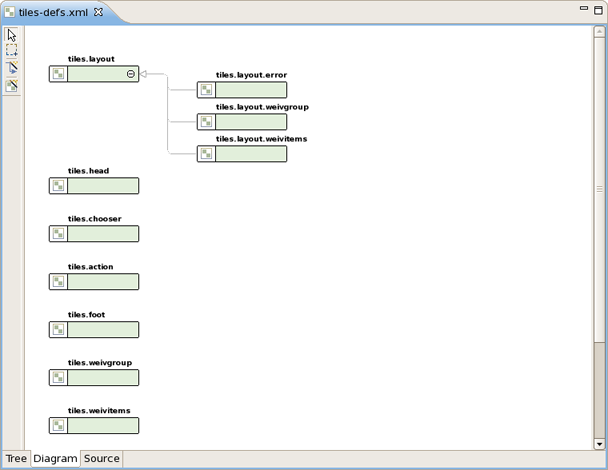Activate the marquee selection tool
Screen dimensions: 608x470
(x=12, y=51)
